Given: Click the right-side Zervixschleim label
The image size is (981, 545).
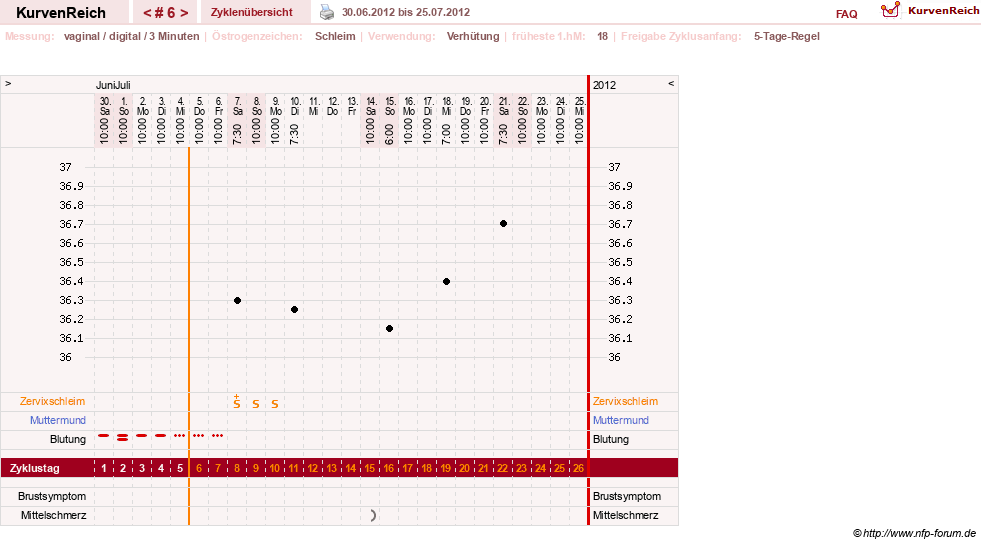Looking at the screenshot, I should click(625, 401).
